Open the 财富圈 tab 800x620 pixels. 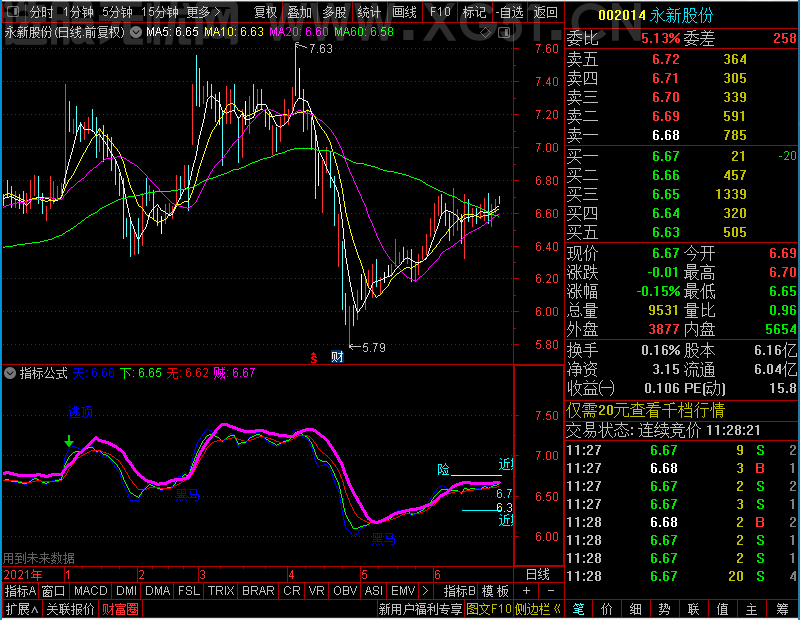tap(120, 609)
